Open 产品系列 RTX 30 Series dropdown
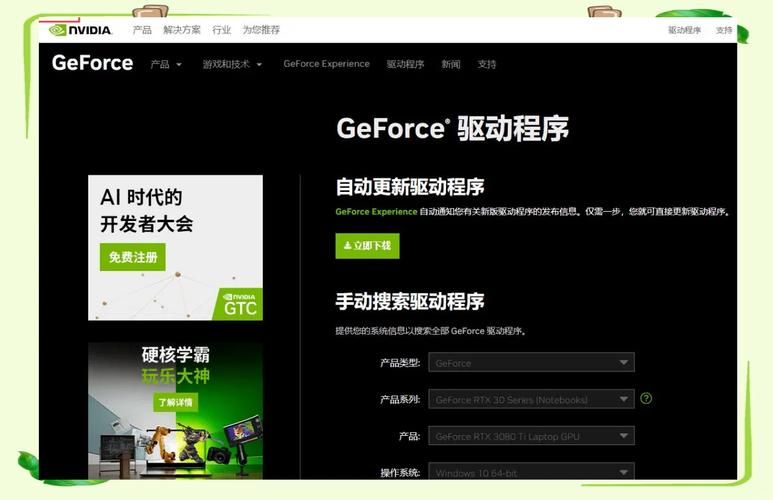This screenshot has width=773, height=500. [x=531, y=399]
